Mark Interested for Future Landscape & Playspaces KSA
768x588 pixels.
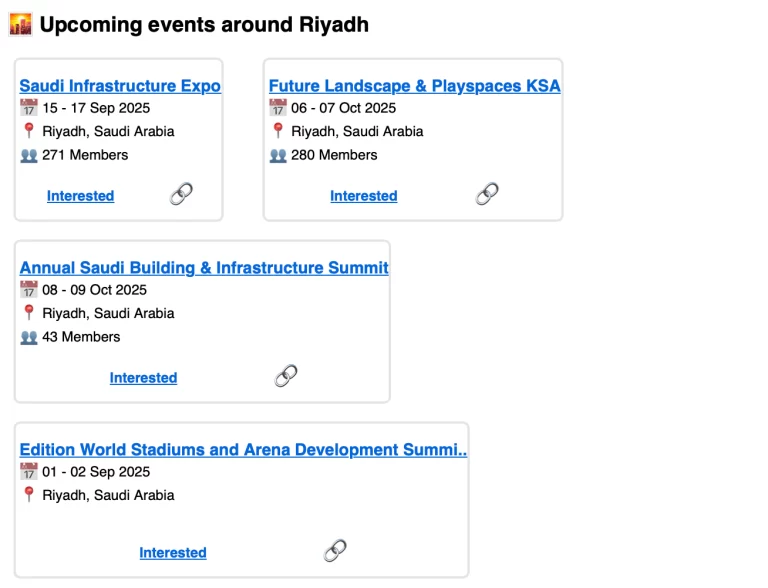pyautogui.click(x=364, y=196)
